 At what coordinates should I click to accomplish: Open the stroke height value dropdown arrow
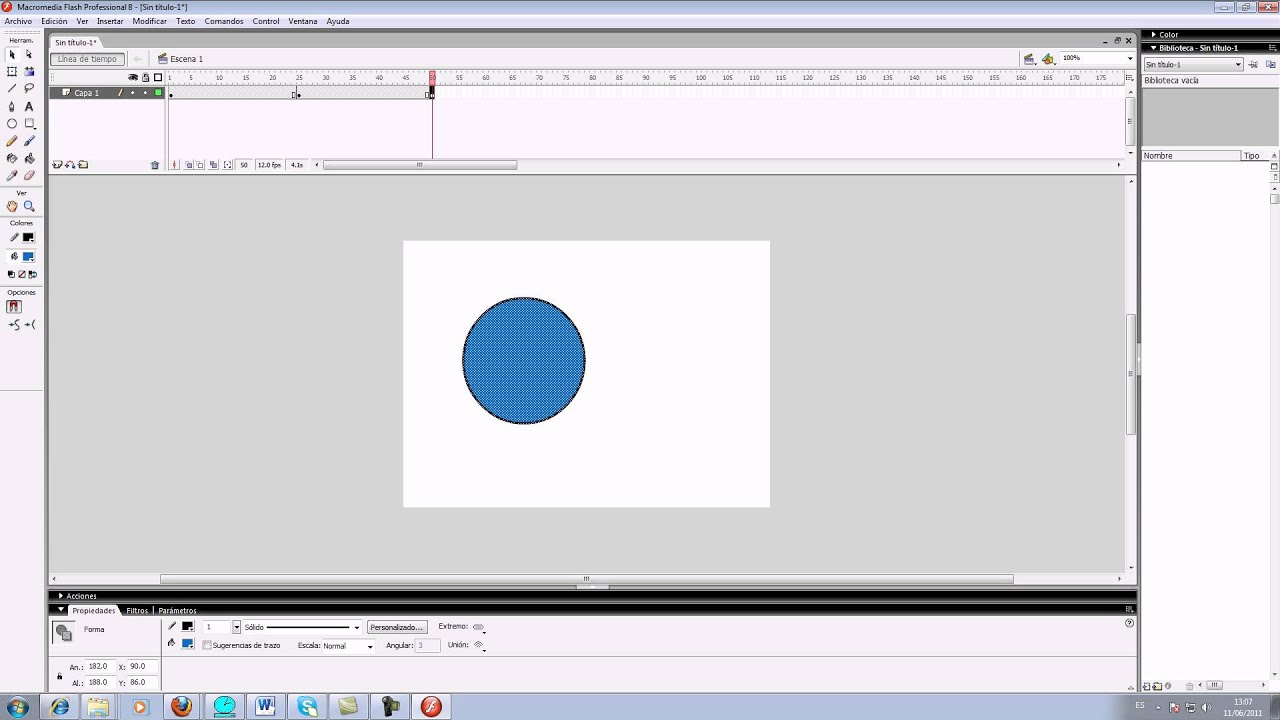[x=237, y=627]
